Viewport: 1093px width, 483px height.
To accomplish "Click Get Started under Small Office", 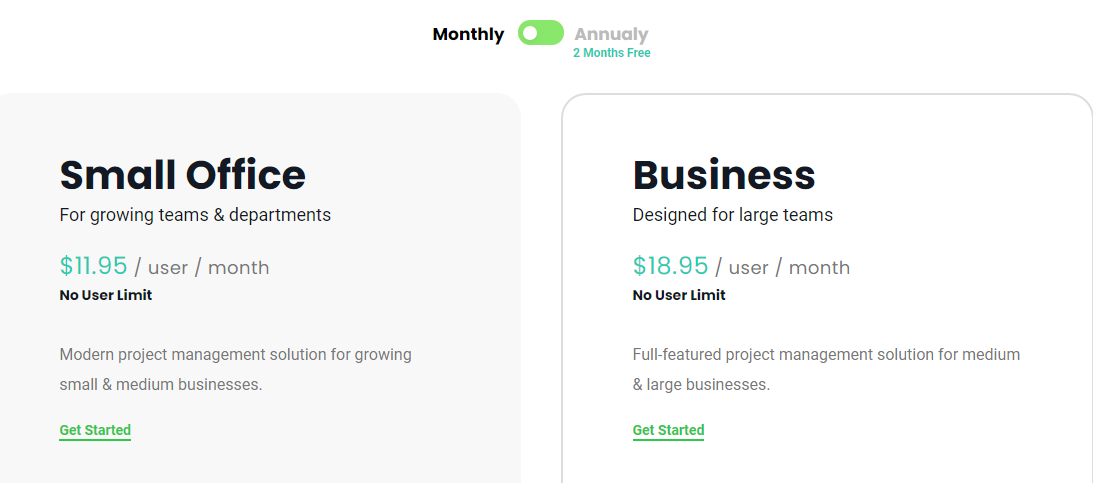I will (95, 430).
